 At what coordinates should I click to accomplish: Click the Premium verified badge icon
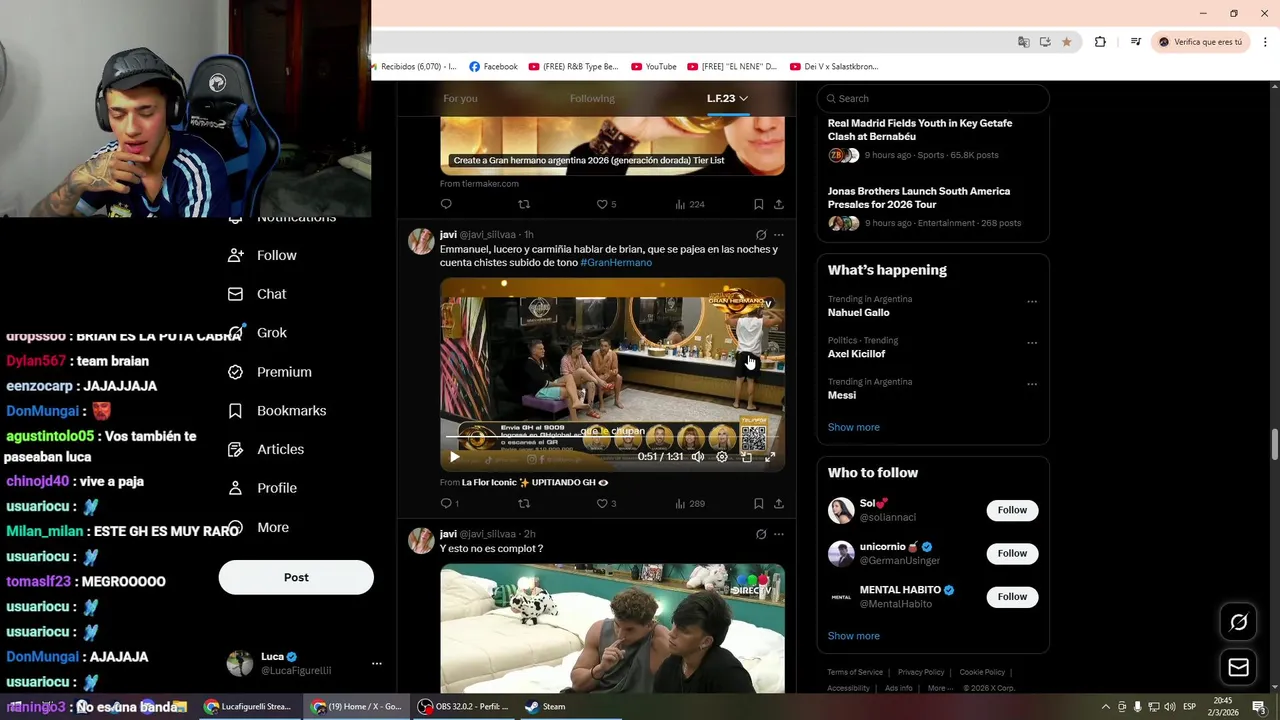pos(235,371)
